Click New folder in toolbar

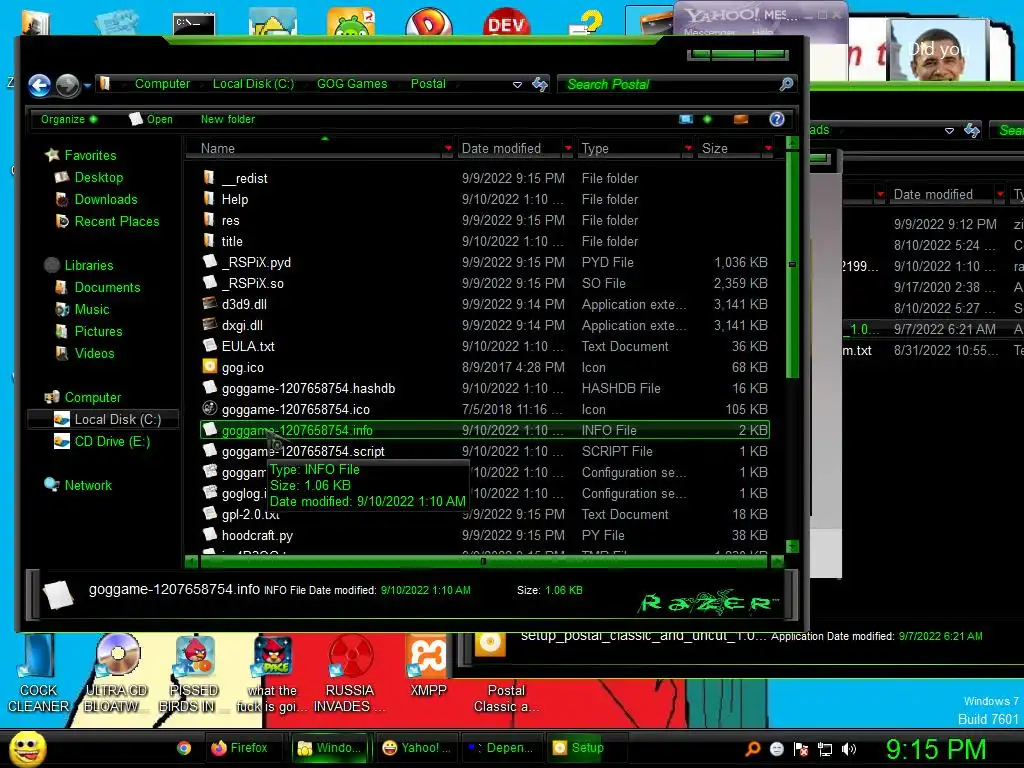pos(228,119)
